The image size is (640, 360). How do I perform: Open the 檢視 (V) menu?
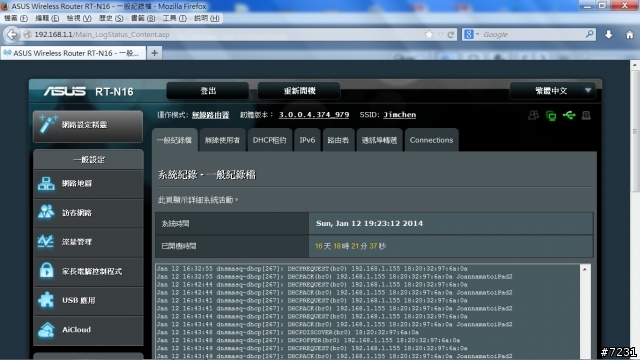pyautogui.click(x=79, y=18)
